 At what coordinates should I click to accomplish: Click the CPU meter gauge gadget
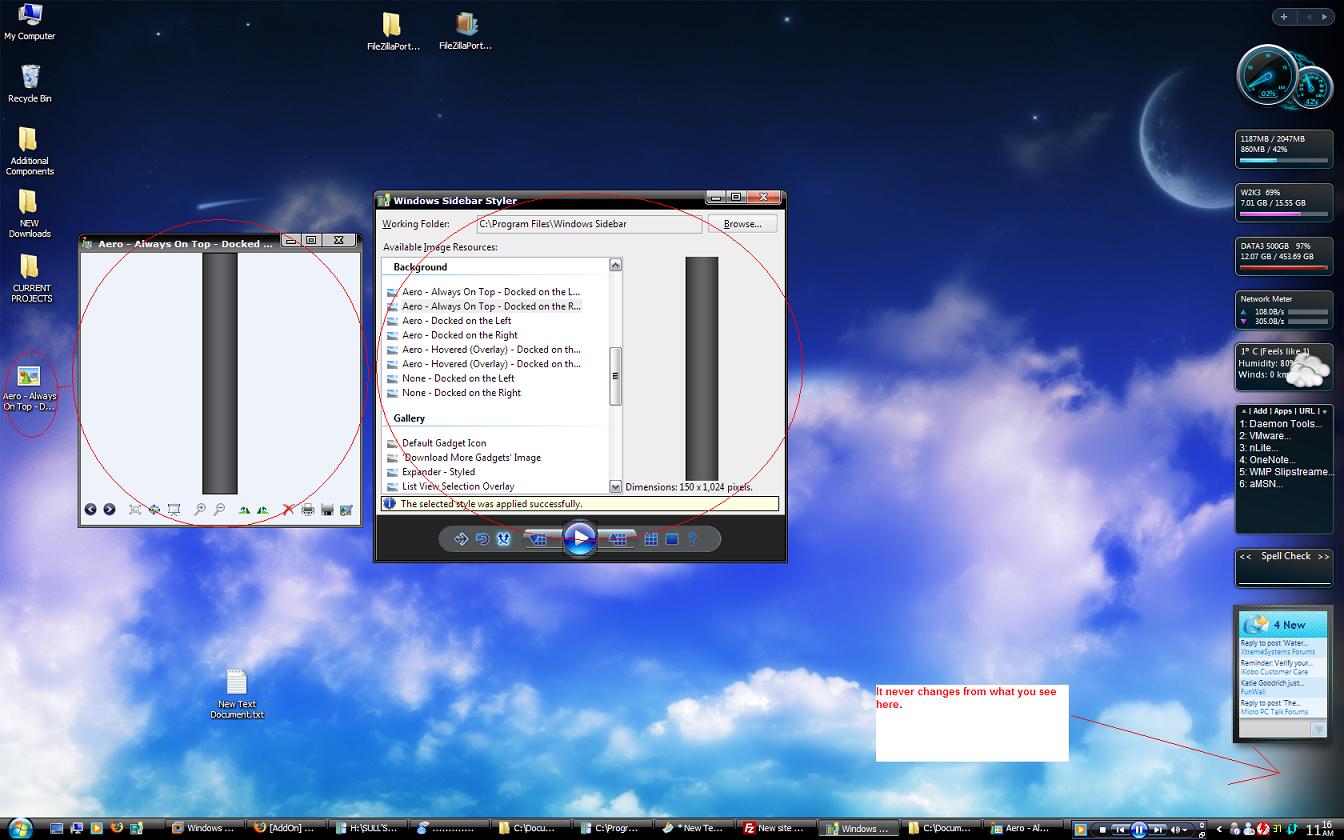click(x=1267, y=77)
